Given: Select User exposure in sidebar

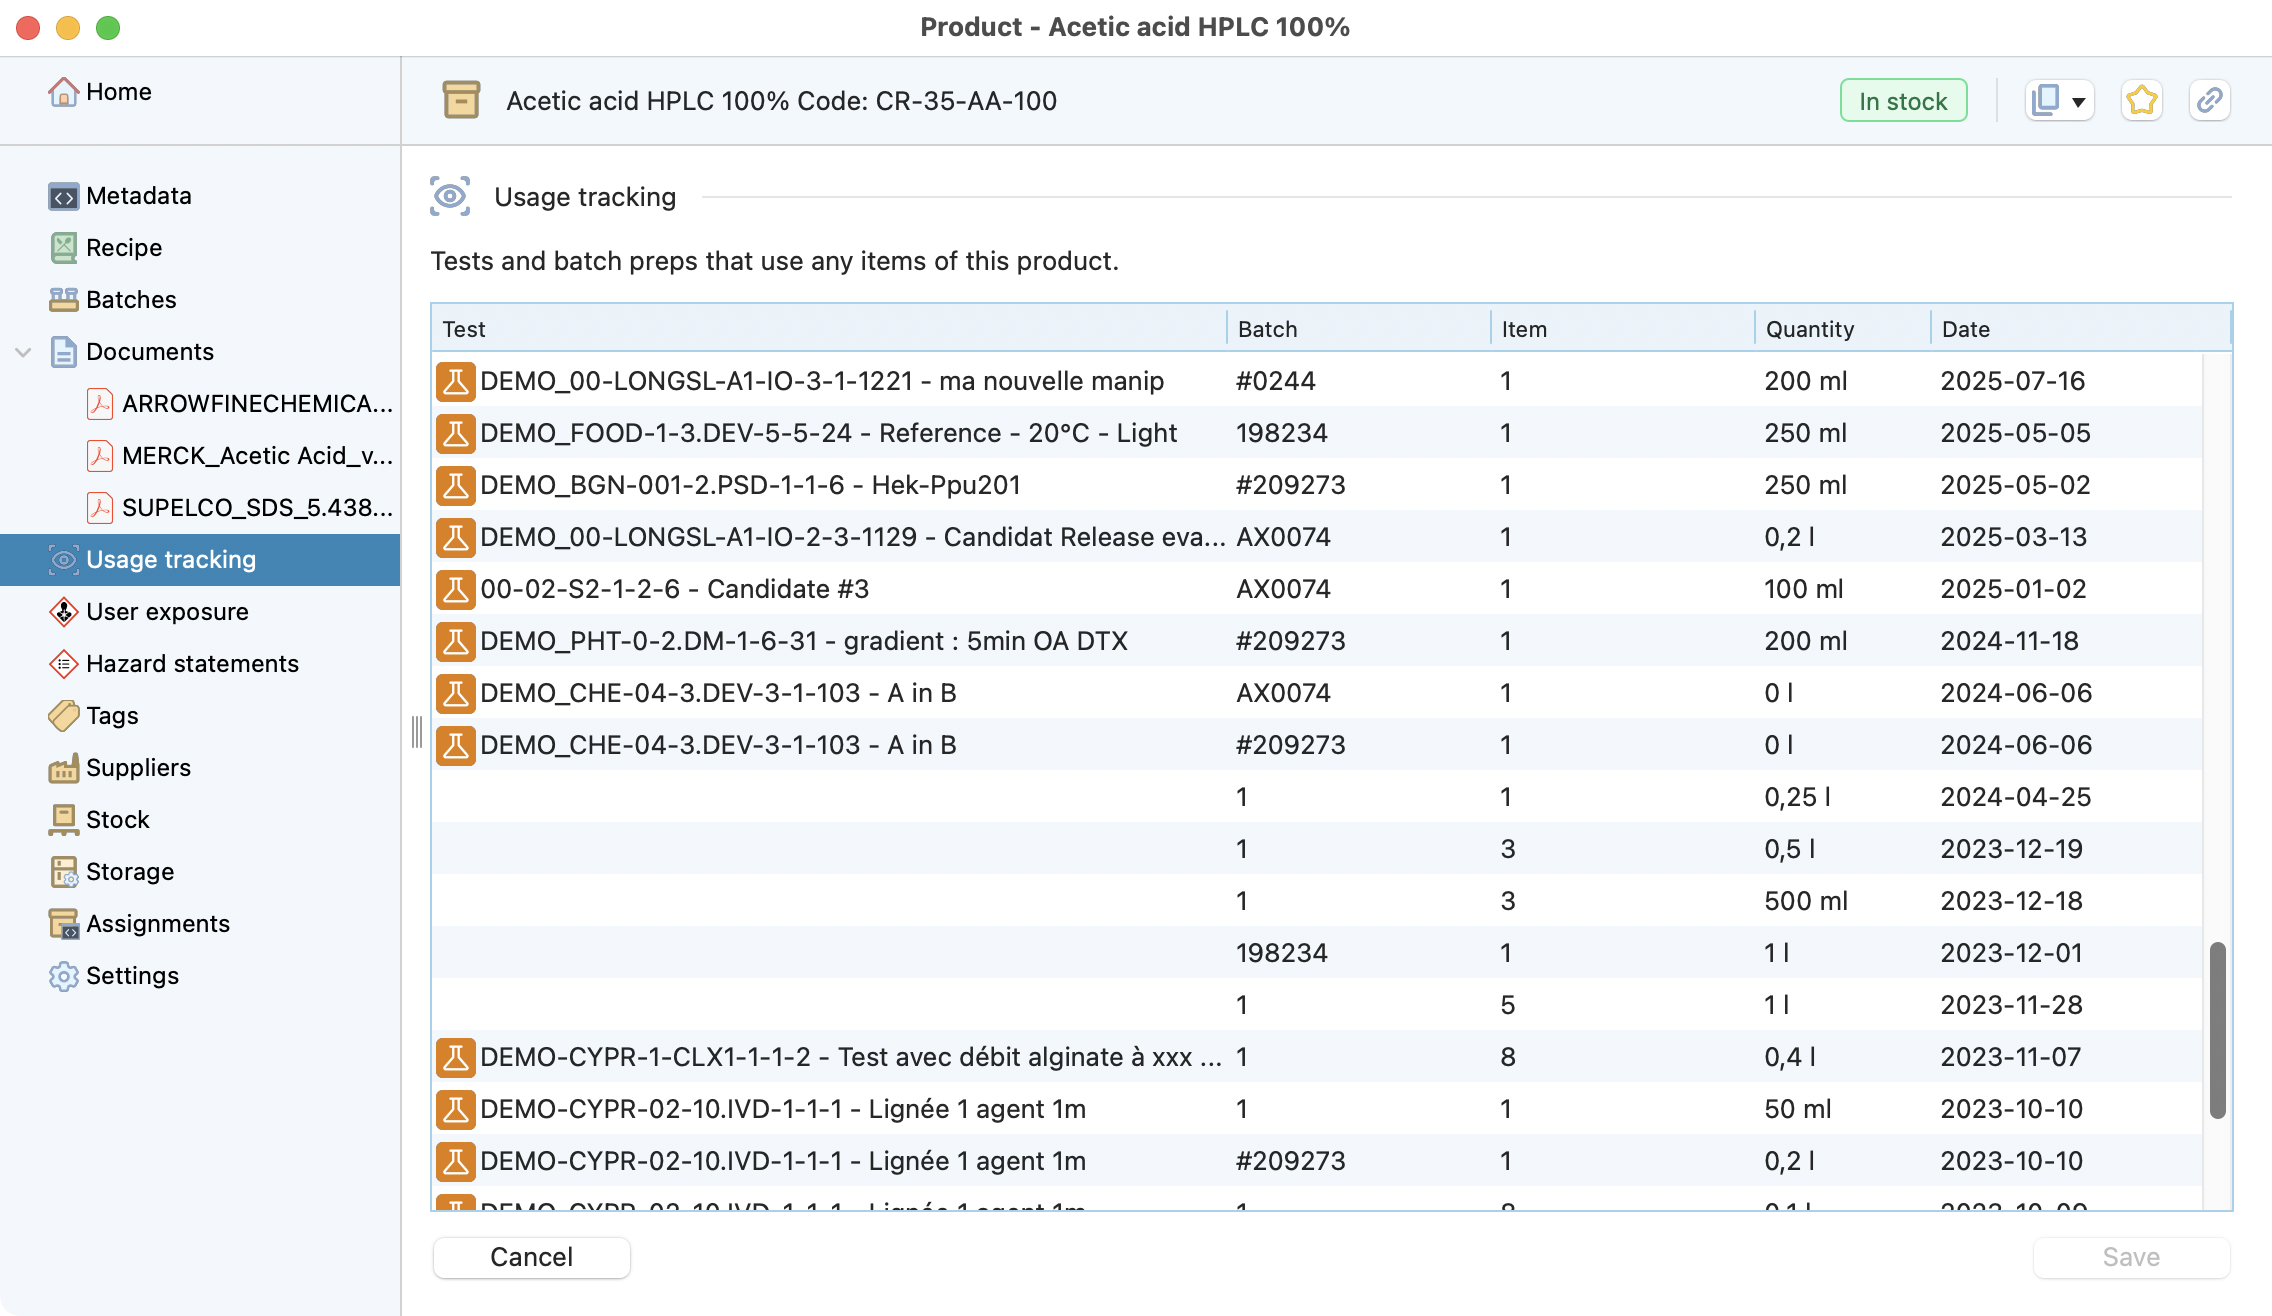Looking at the screenshot, I should pyautogui.click(x=167, y=612).
